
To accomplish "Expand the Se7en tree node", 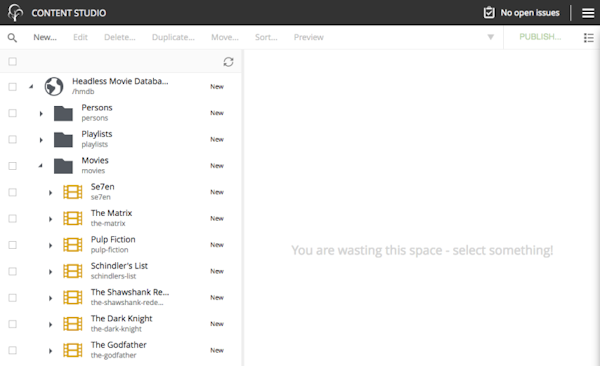I will click(x=50, y=193).
